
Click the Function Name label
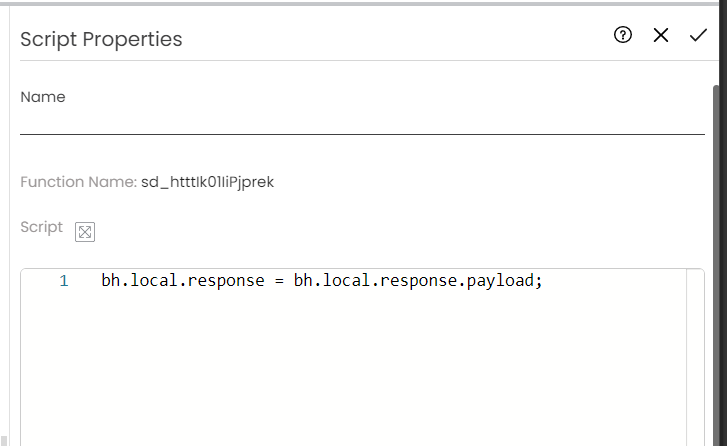coord(78,182)
